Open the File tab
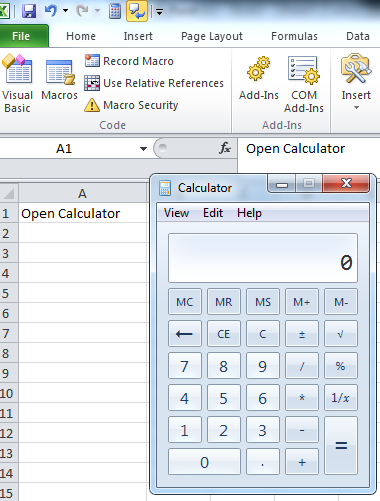The height and width of the screenshot is (501, 380). point(21,36)
